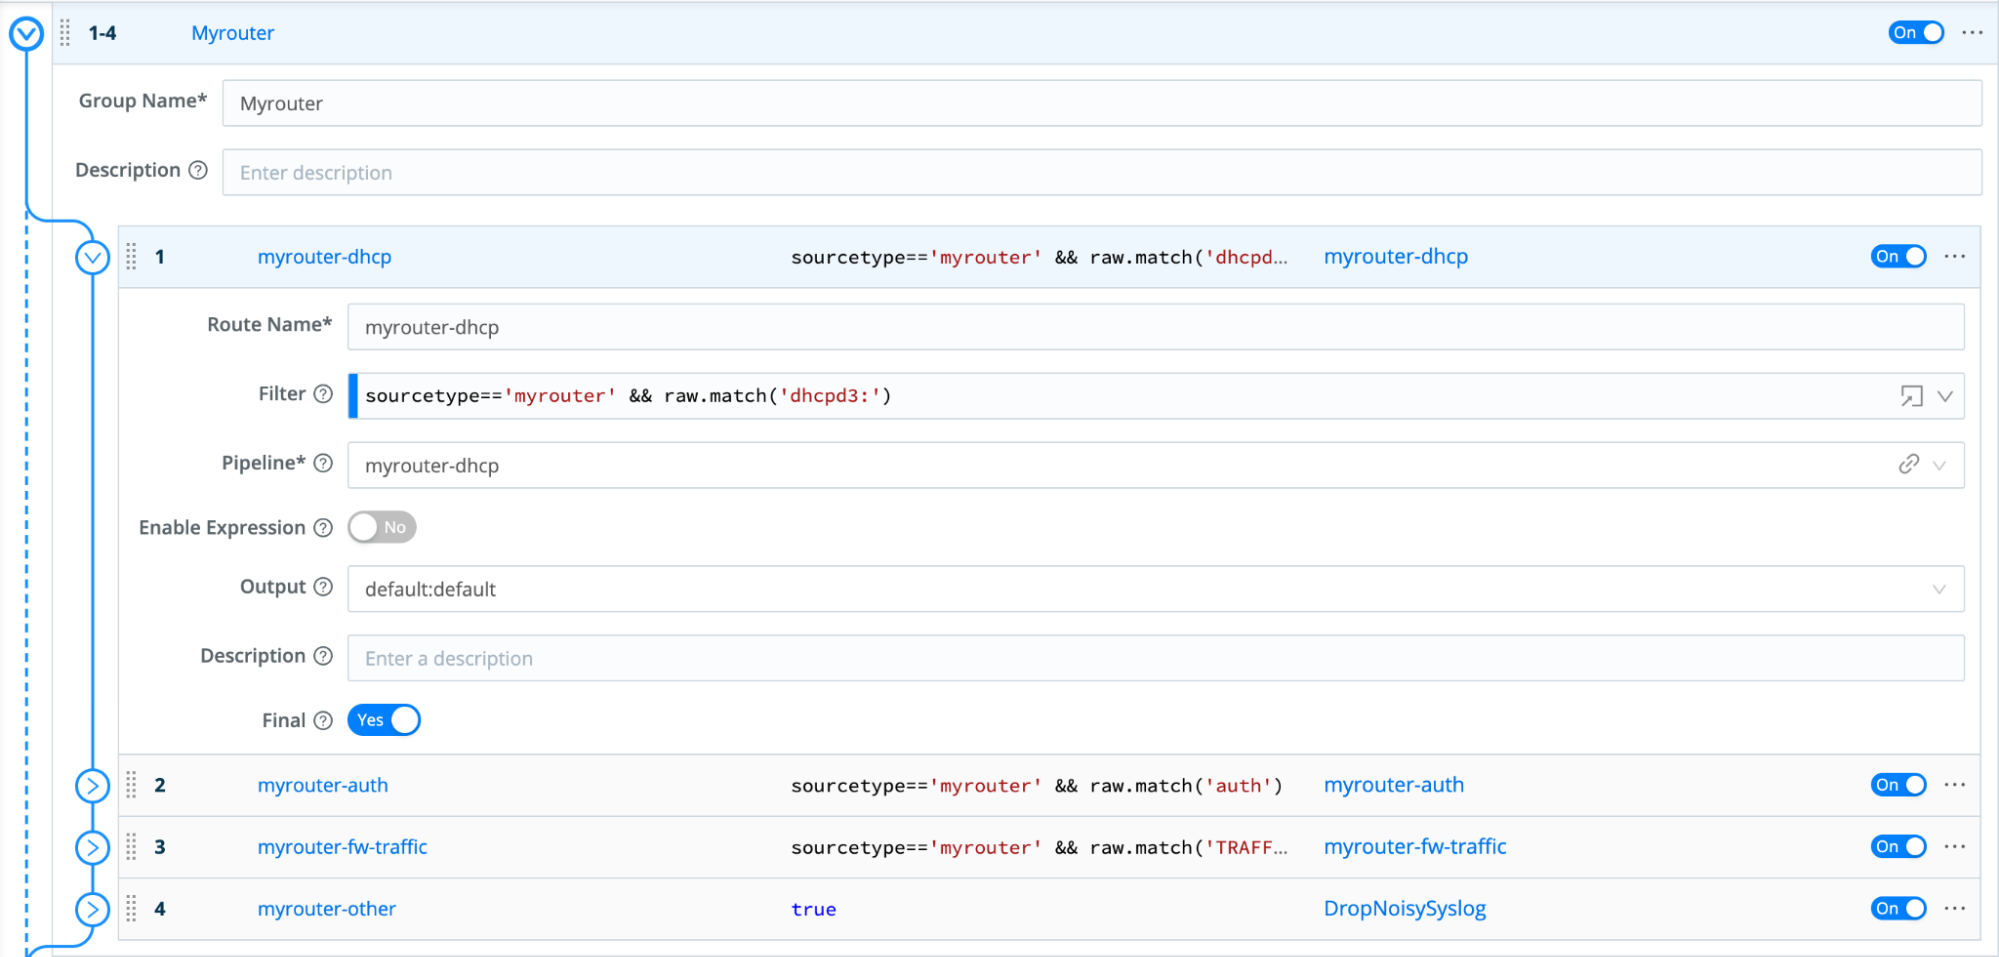Expand the myrouter-auth route row
Screen dimensions: 1999x957
tap(92, 786)
